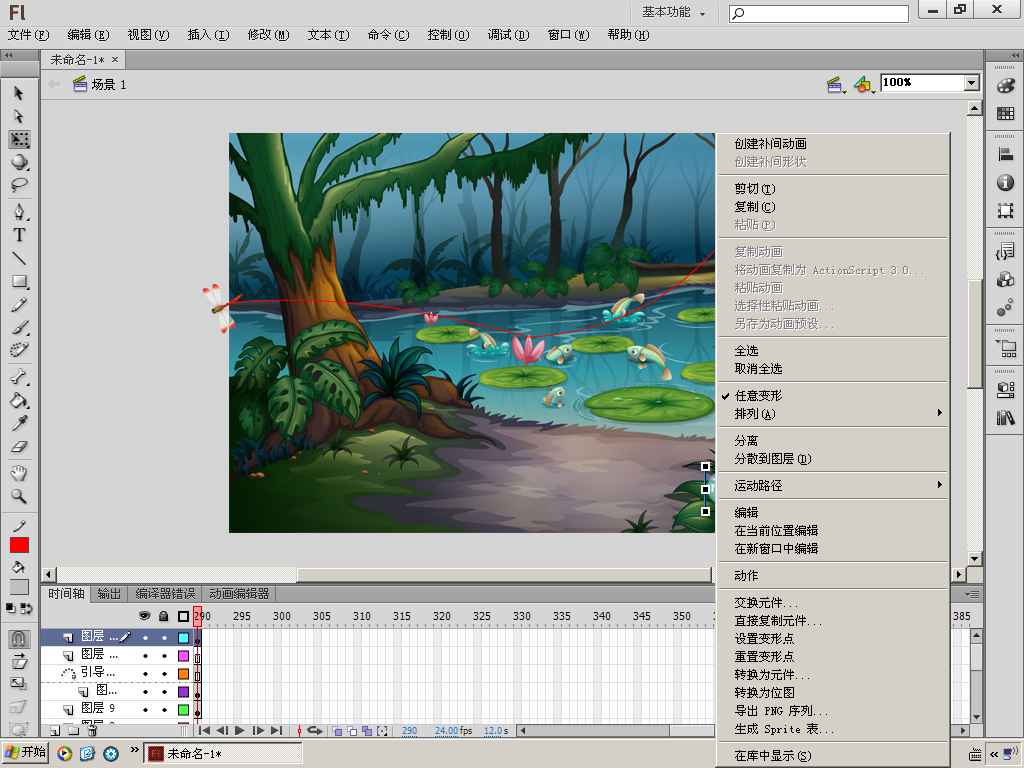The height and width of the screenshot is (768, 1024).
Task: Select the Subselection tool
Action: [x=19, y=116]
